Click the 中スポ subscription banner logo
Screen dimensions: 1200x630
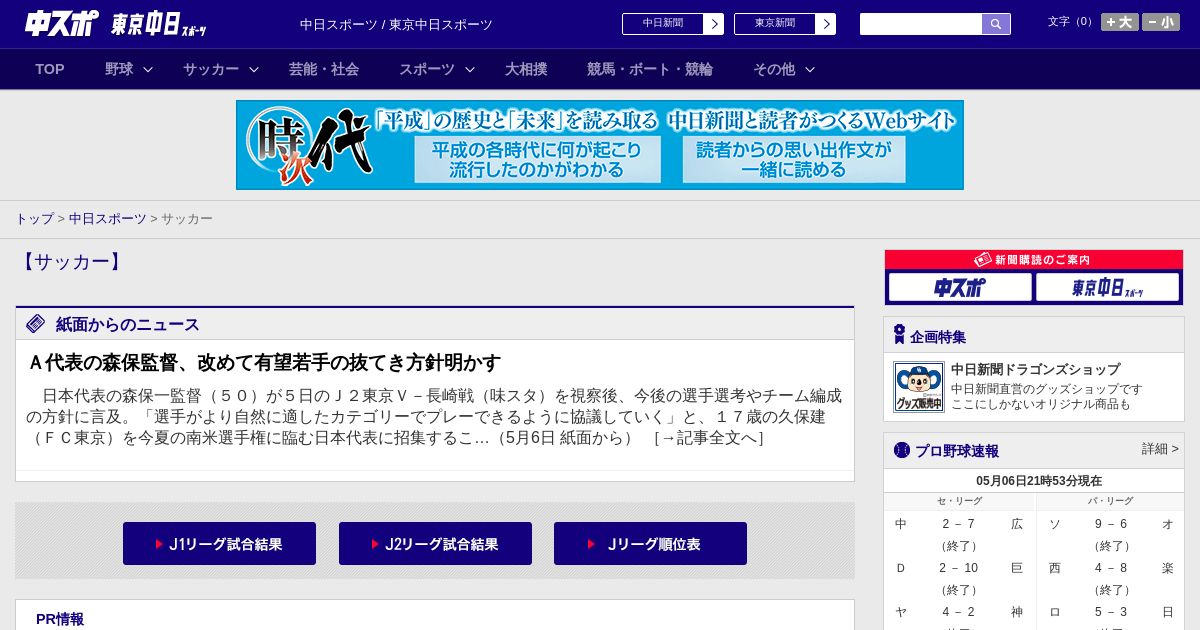click(960, 288)
